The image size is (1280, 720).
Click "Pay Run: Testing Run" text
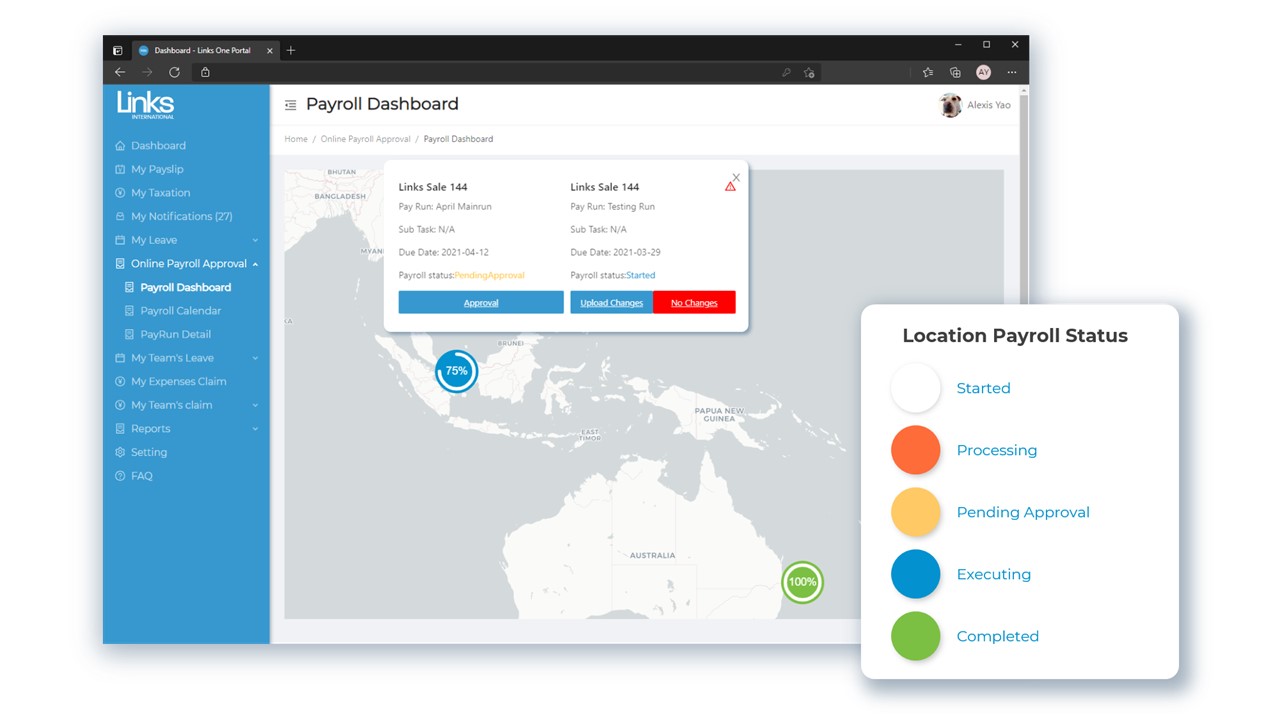coord(613,207)
